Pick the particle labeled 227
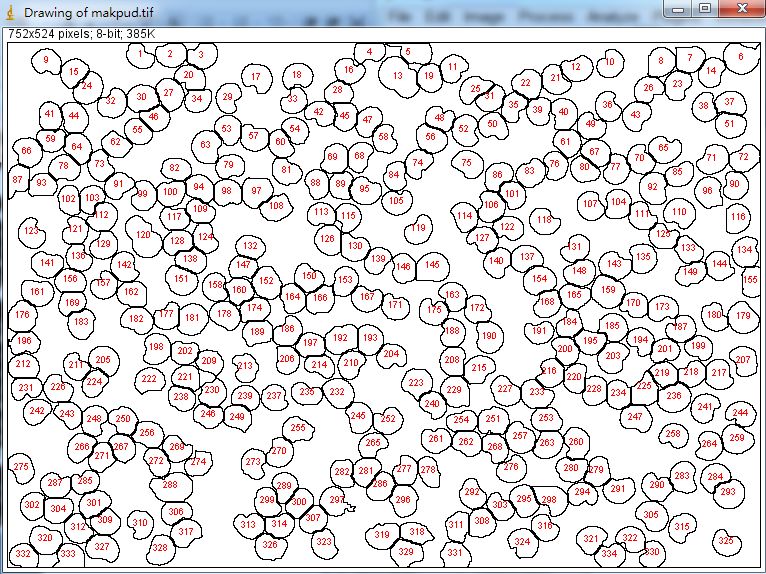This screenshot has width=766, height=574. click(505, 390)
